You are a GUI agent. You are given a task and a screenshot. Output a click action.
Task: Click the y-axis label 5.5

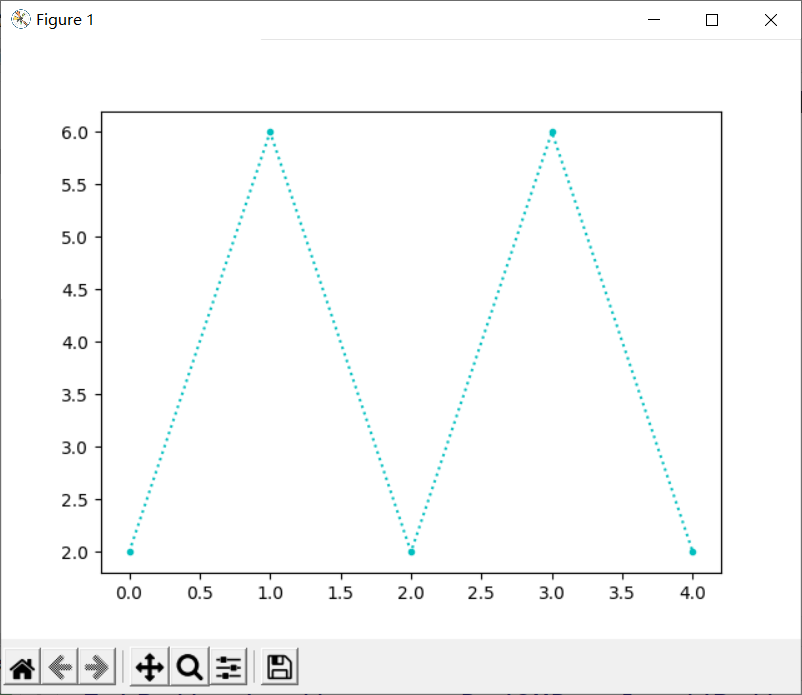click(75, 185)
